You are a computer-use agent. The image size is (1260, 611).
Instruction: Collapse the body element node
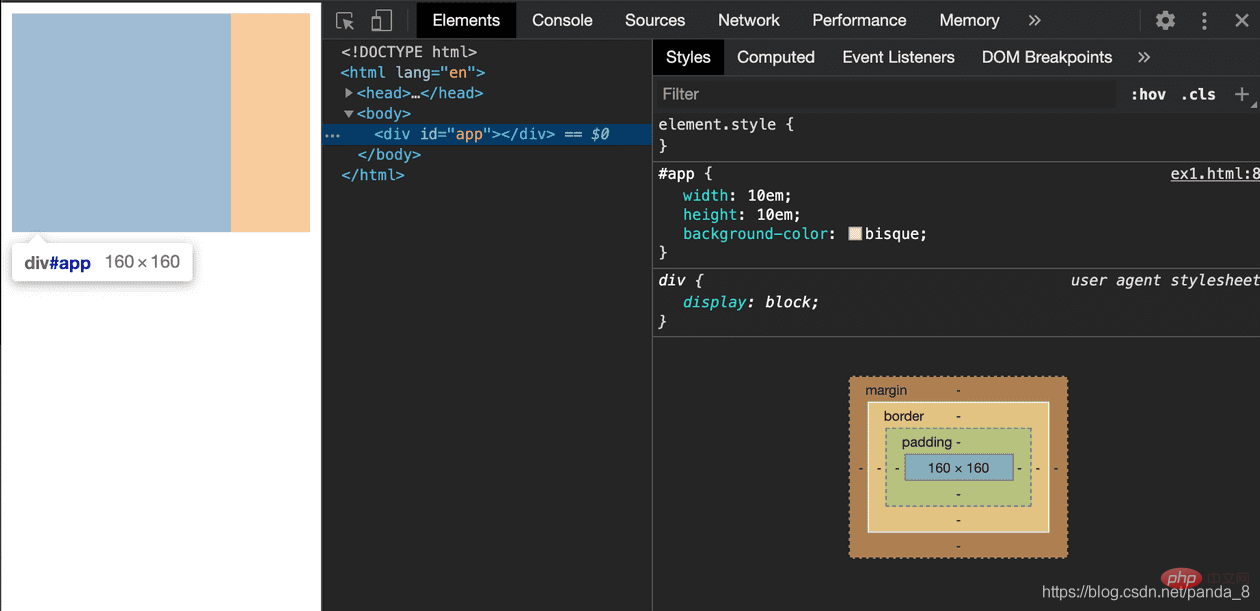tap(349, 114)
